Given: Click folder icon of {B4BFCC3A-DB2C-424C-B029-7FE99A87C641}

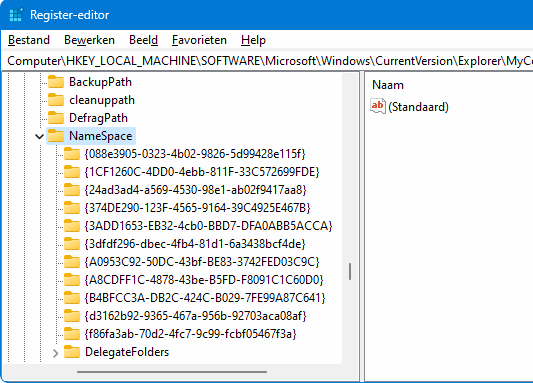Looking at the screenshot, I should tap(72, 298).
